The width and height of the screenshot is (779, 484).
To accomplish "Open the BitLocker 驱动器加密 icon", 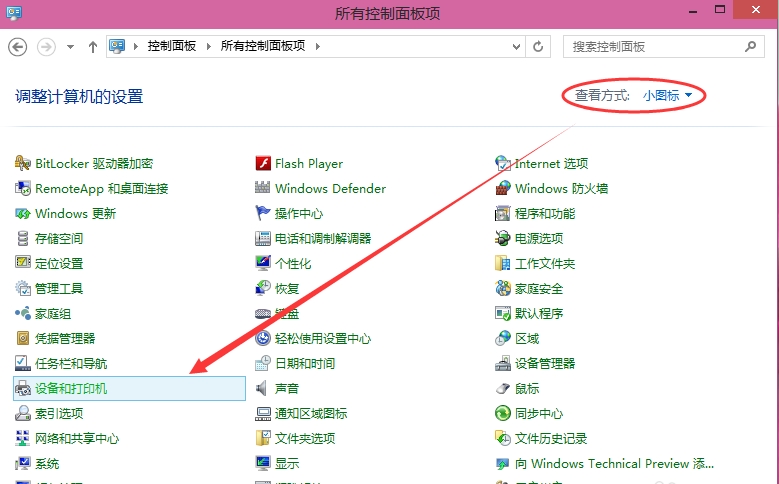I will 23,163.
